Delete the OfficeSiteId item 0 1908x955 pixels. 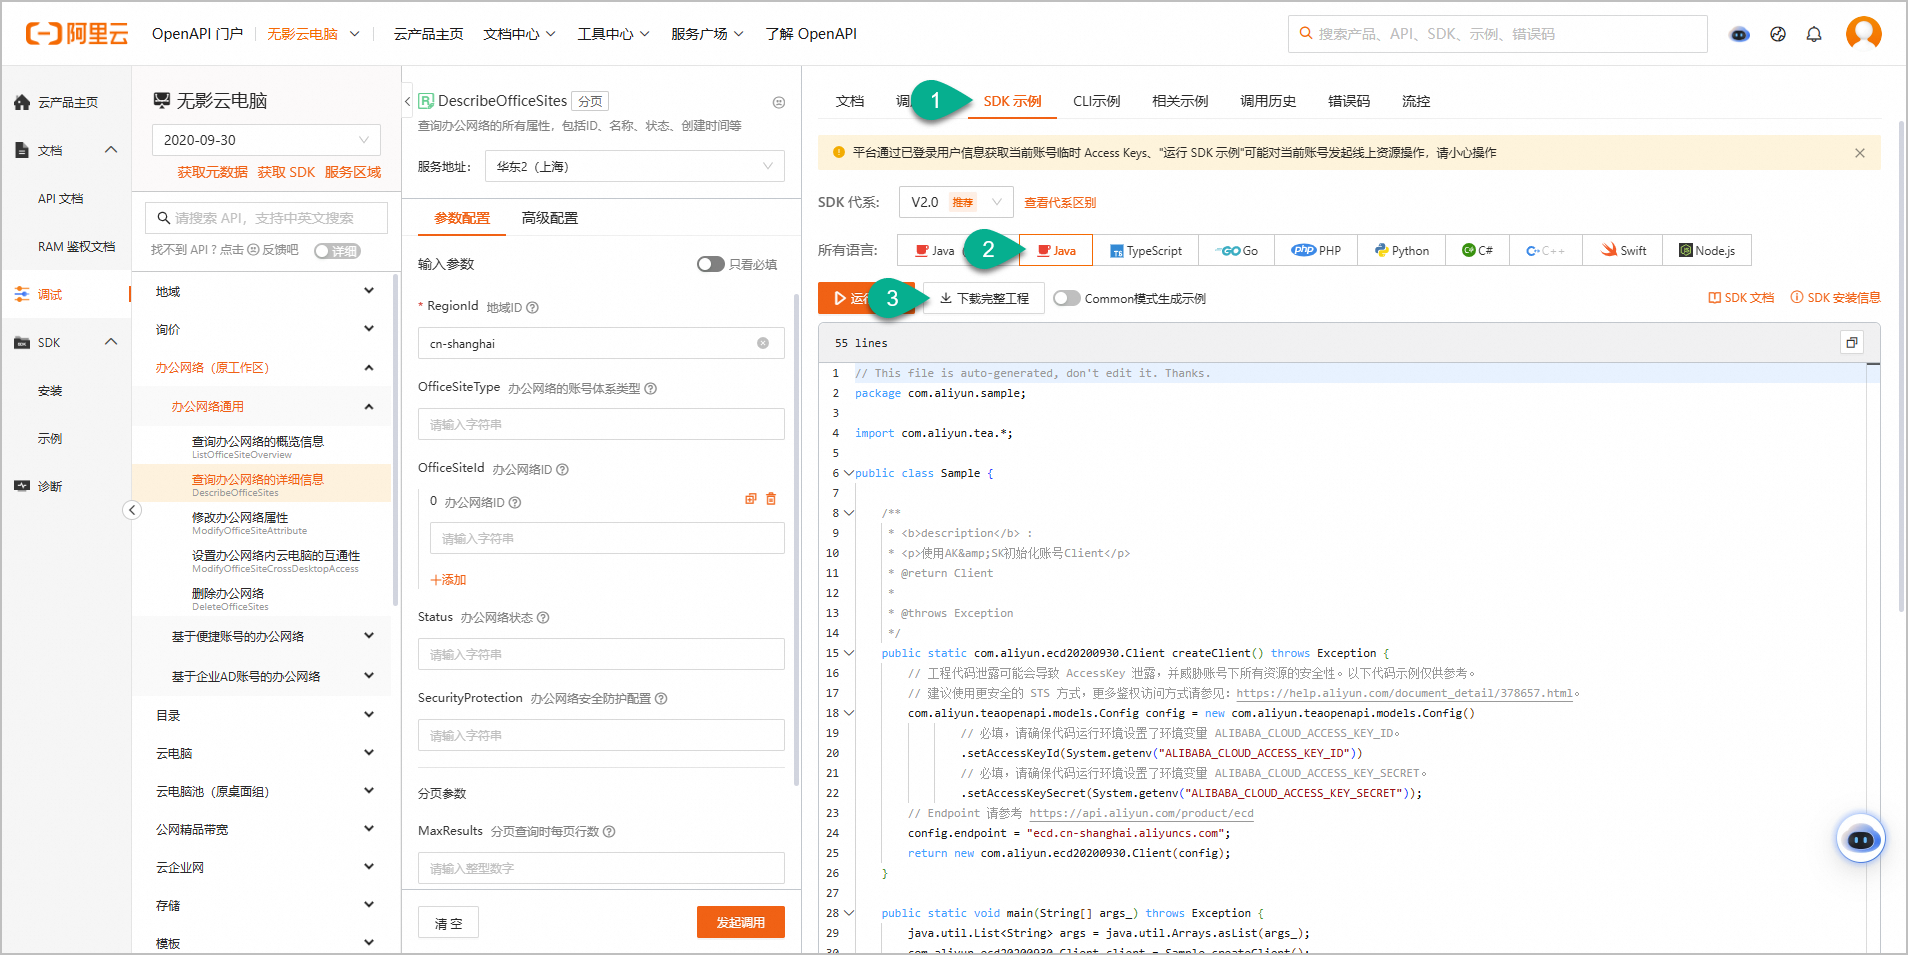[x=771, y=498]
